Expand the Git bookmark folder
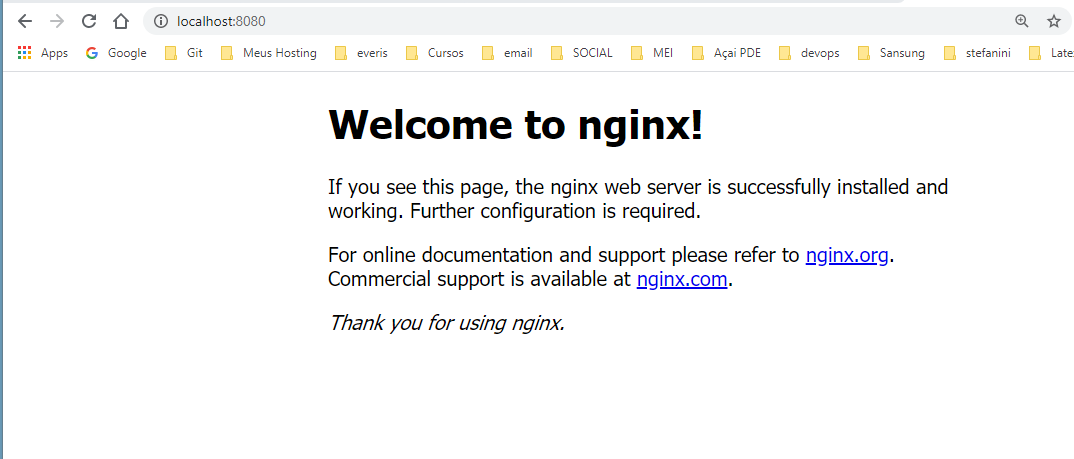The height and width of the screenshot is (459, 1074). [x=184, y=53]
